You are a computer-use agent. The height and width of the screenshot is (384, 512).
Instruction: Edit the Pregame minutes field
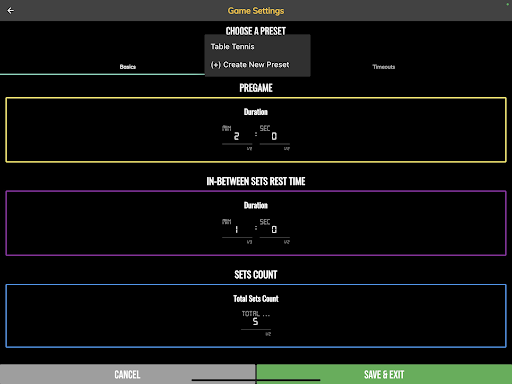coord(237,136)
